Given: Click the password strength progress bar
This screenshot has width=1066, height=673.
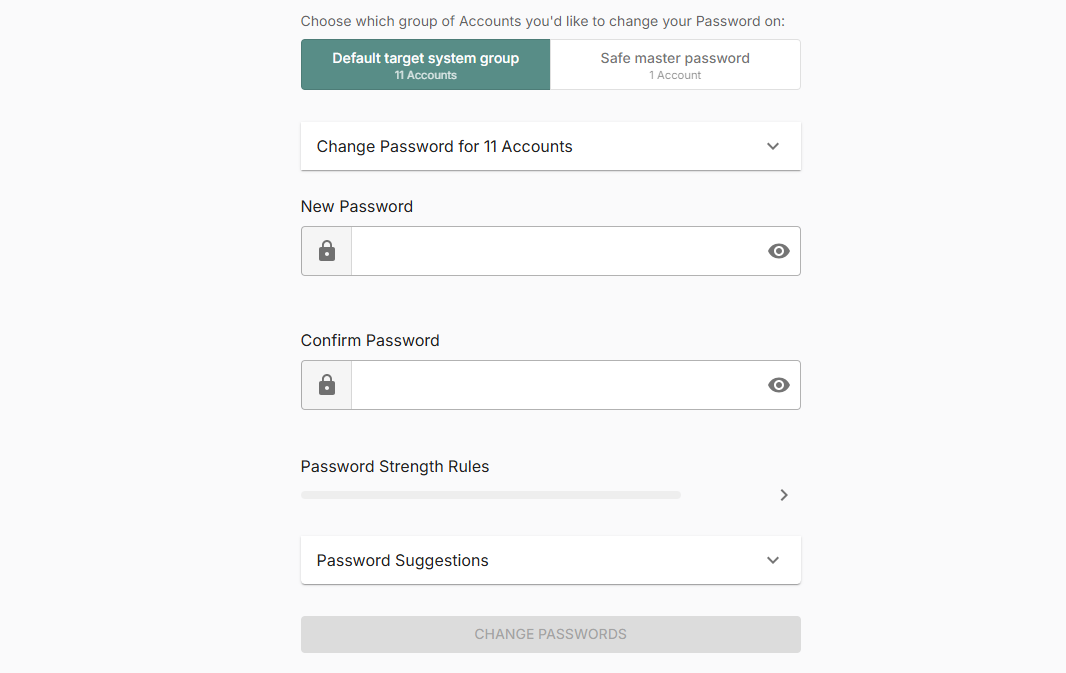Looking at the screenshot, I should [490, 494].
